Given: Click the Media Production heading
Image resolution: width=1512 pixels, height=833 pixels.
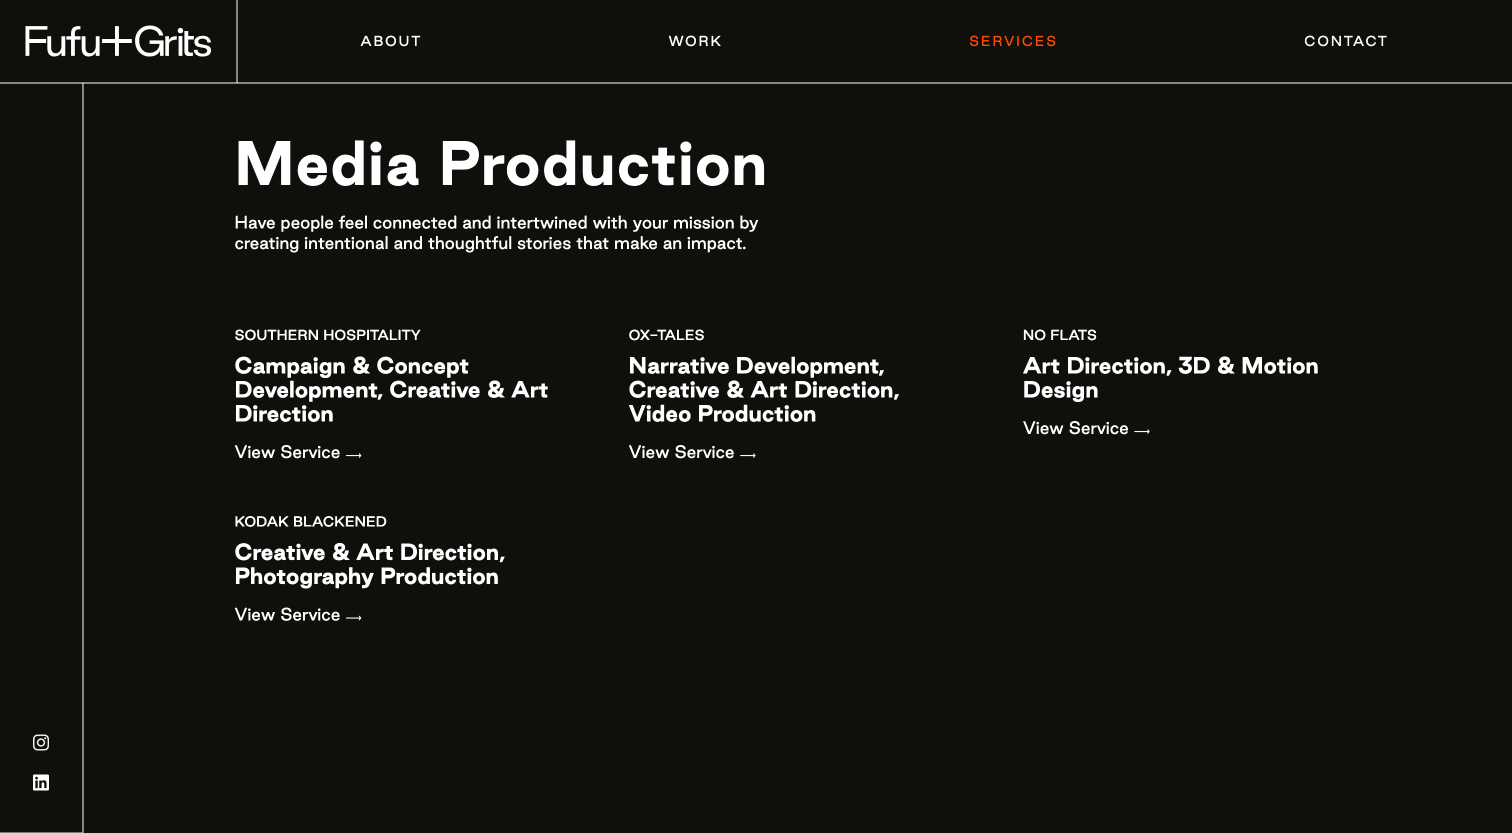Looking at the screenshot, I should [500, 164].
